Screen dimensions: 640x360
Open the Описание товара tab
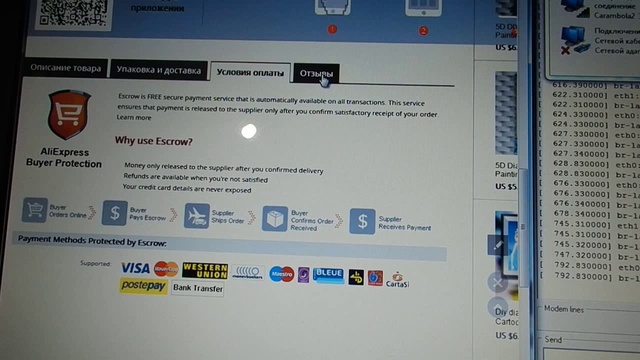[66, 68]
